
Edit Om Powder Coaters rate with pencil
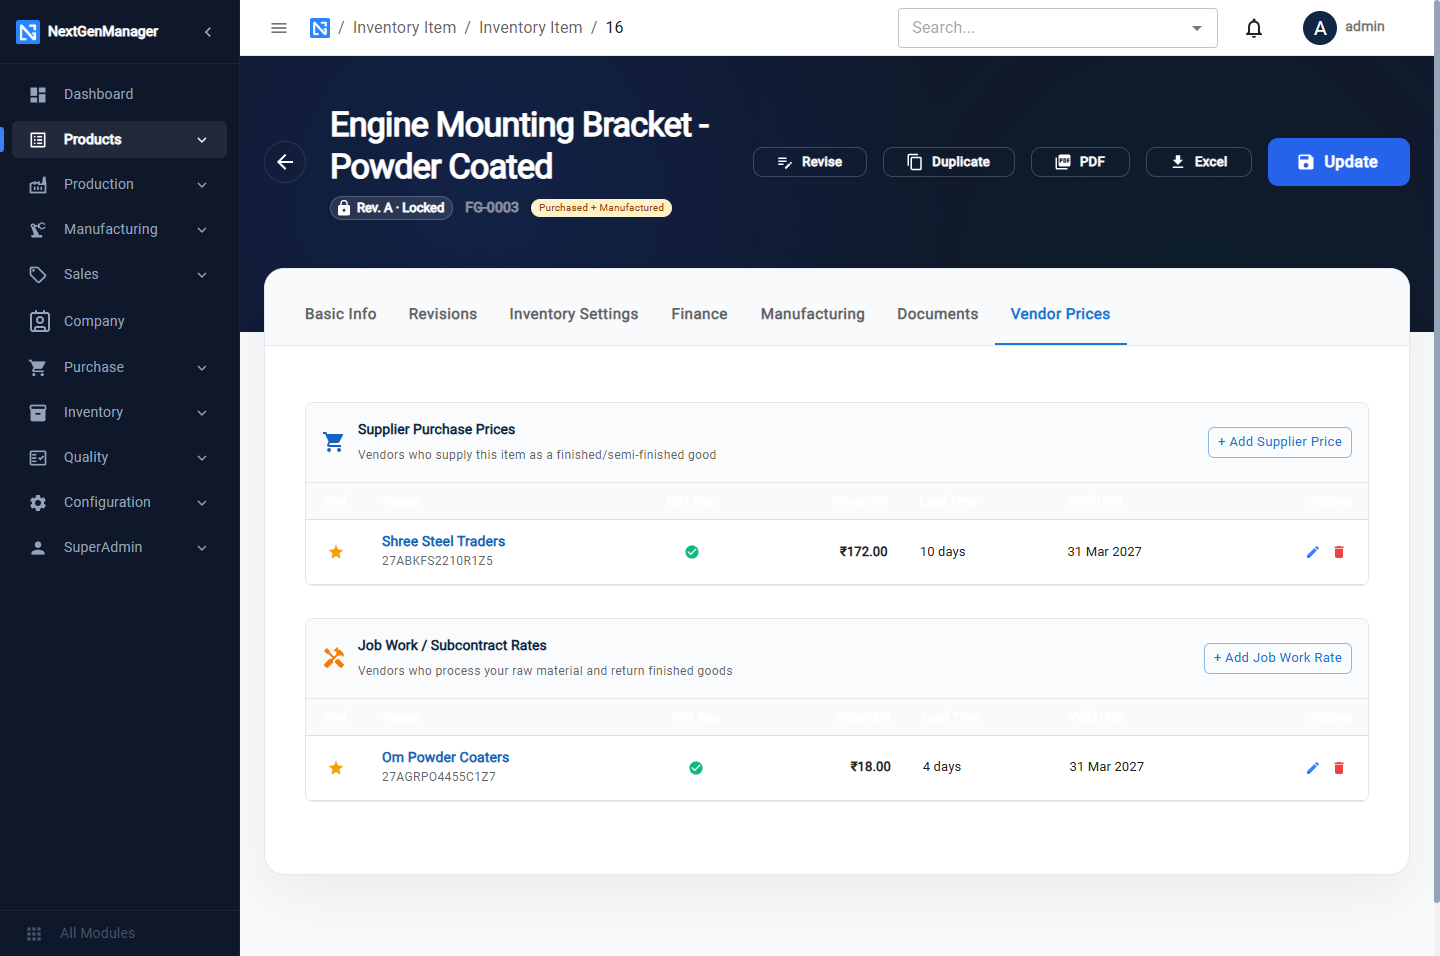[1313, 768]
